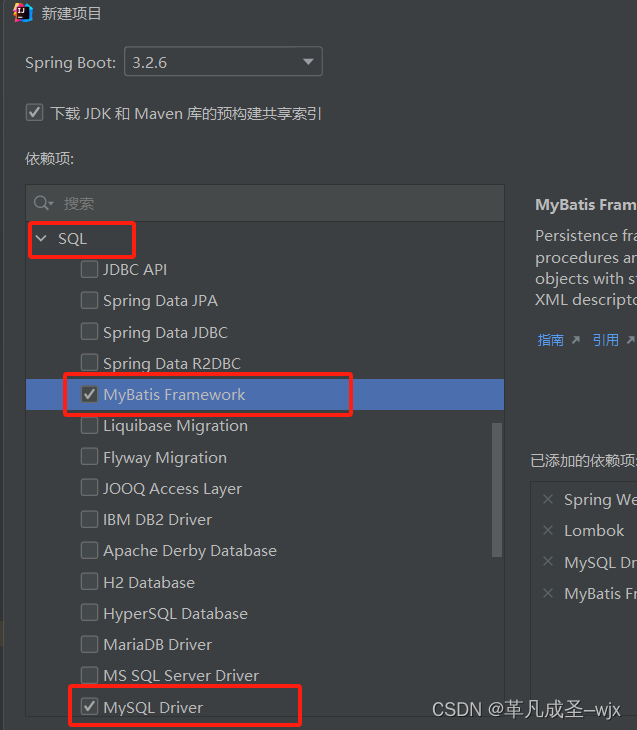
Task: Enable the JDBC API checkbox
Action: coord(89,269)
